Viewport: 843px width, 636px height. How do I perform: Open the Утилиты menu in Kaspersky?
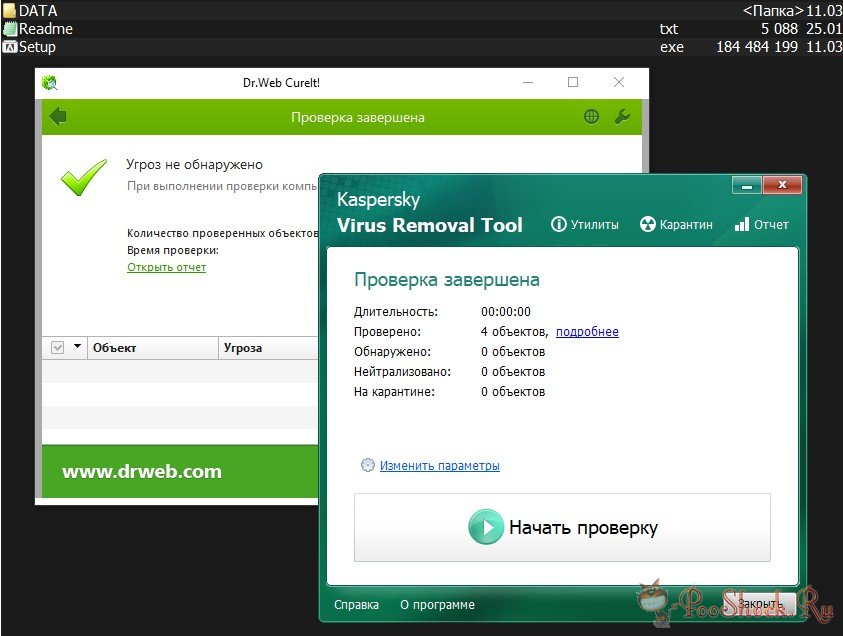pos(584,225)
